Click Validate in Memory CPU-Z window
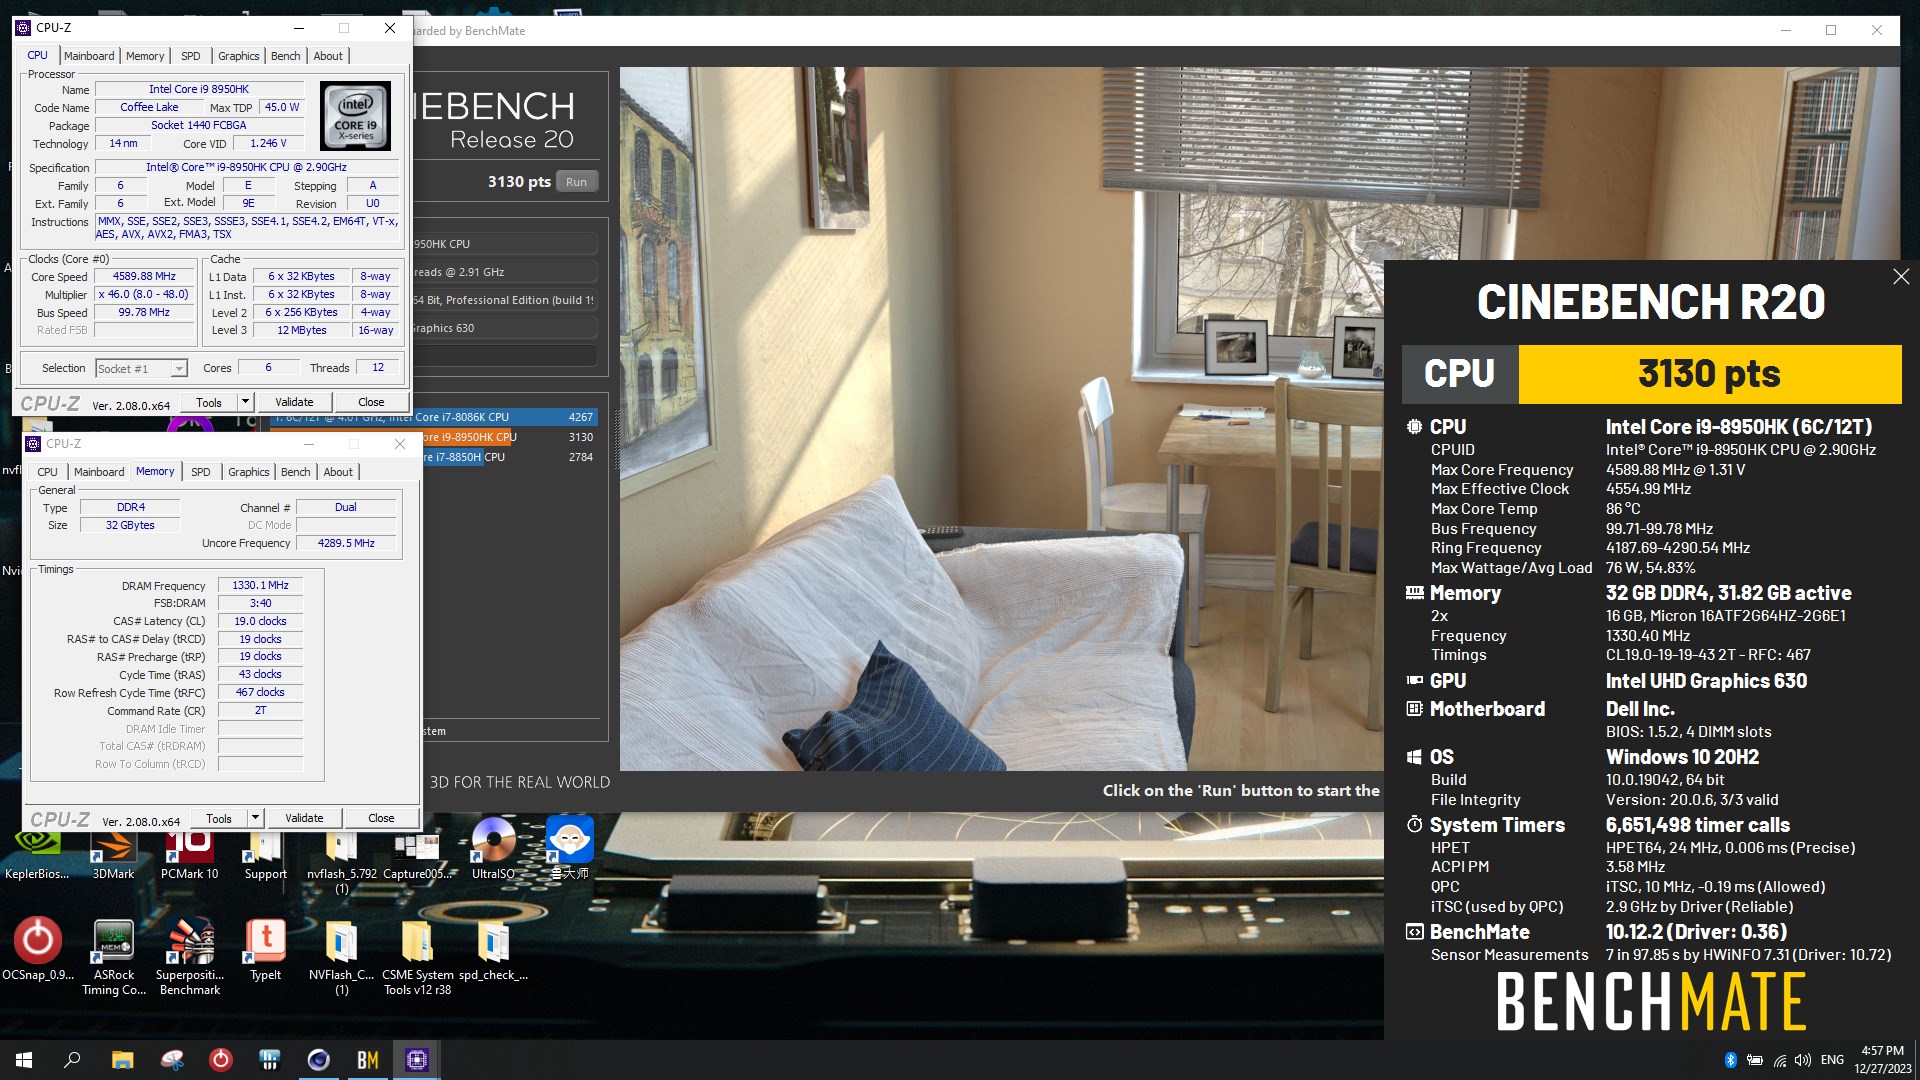The height and width of the screenshot is (1080, 1920). [304, 818]
